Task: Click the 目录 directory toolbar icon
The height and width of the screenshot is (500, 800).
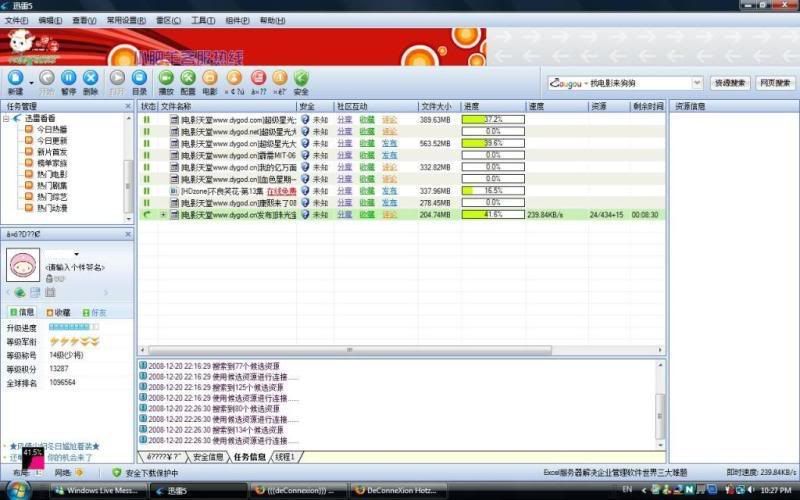Action: pos(139,78)
